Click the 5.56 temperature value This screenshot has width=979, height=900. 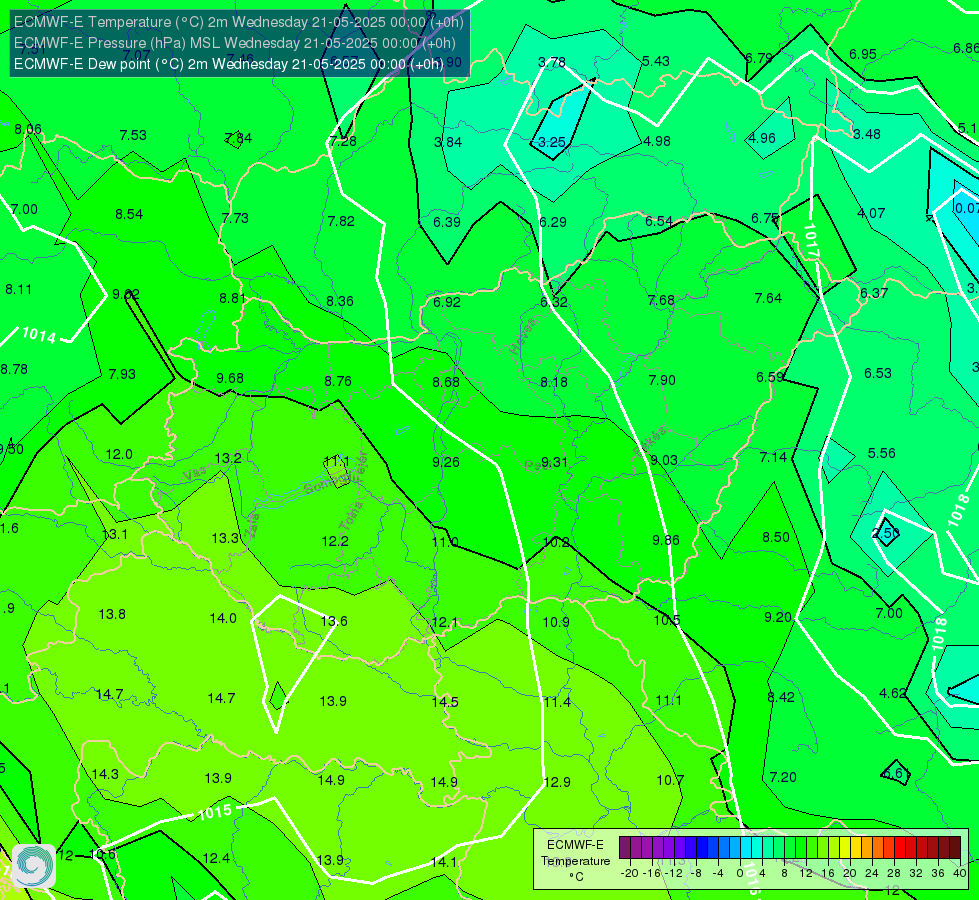click(x=882, y=453)
